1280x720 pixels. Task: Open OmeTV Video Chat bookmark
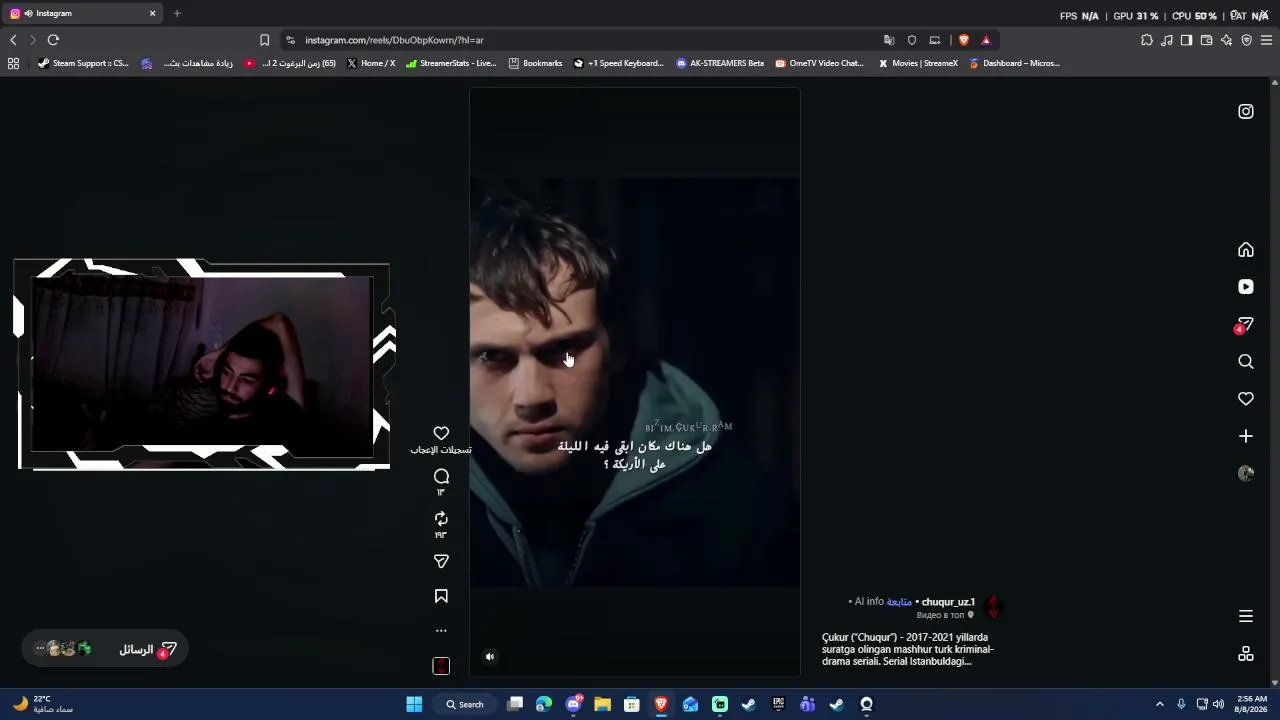click(819, 63)
